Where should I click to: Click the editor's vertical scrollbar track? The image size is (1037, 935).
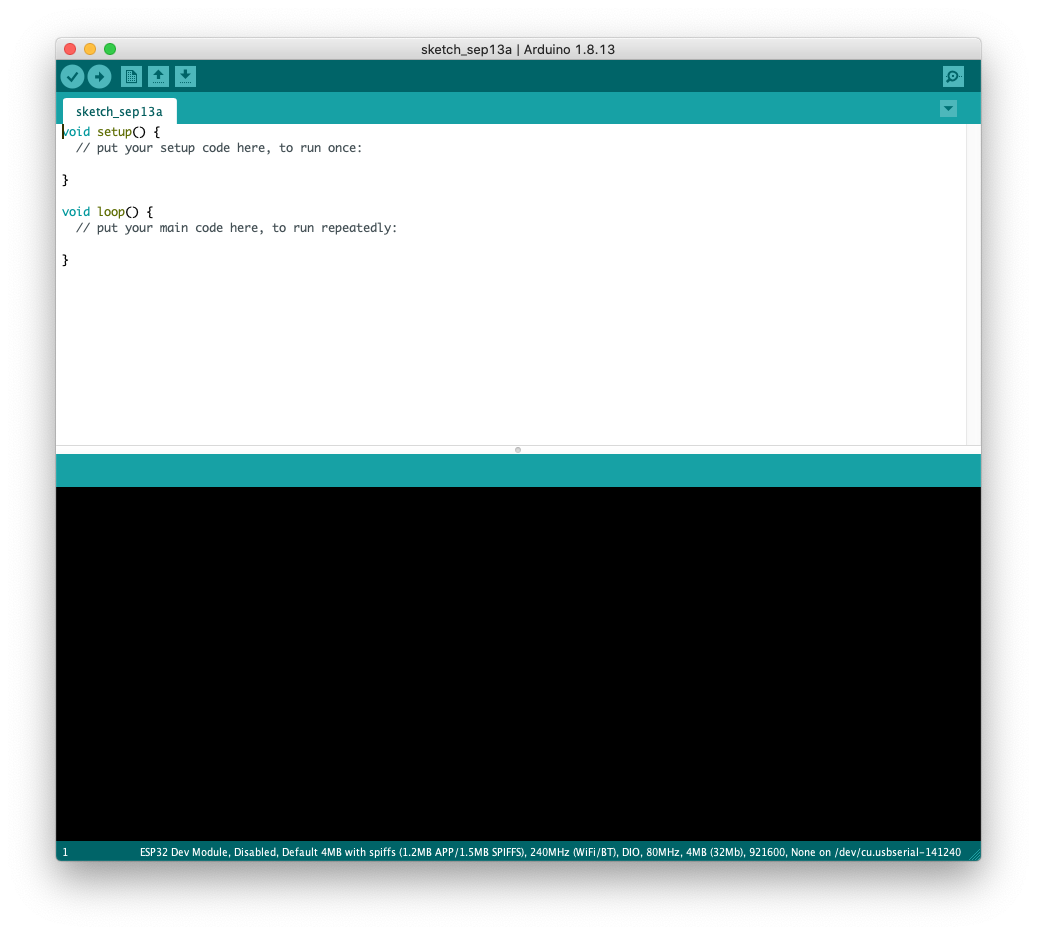(x=974, y=284)
